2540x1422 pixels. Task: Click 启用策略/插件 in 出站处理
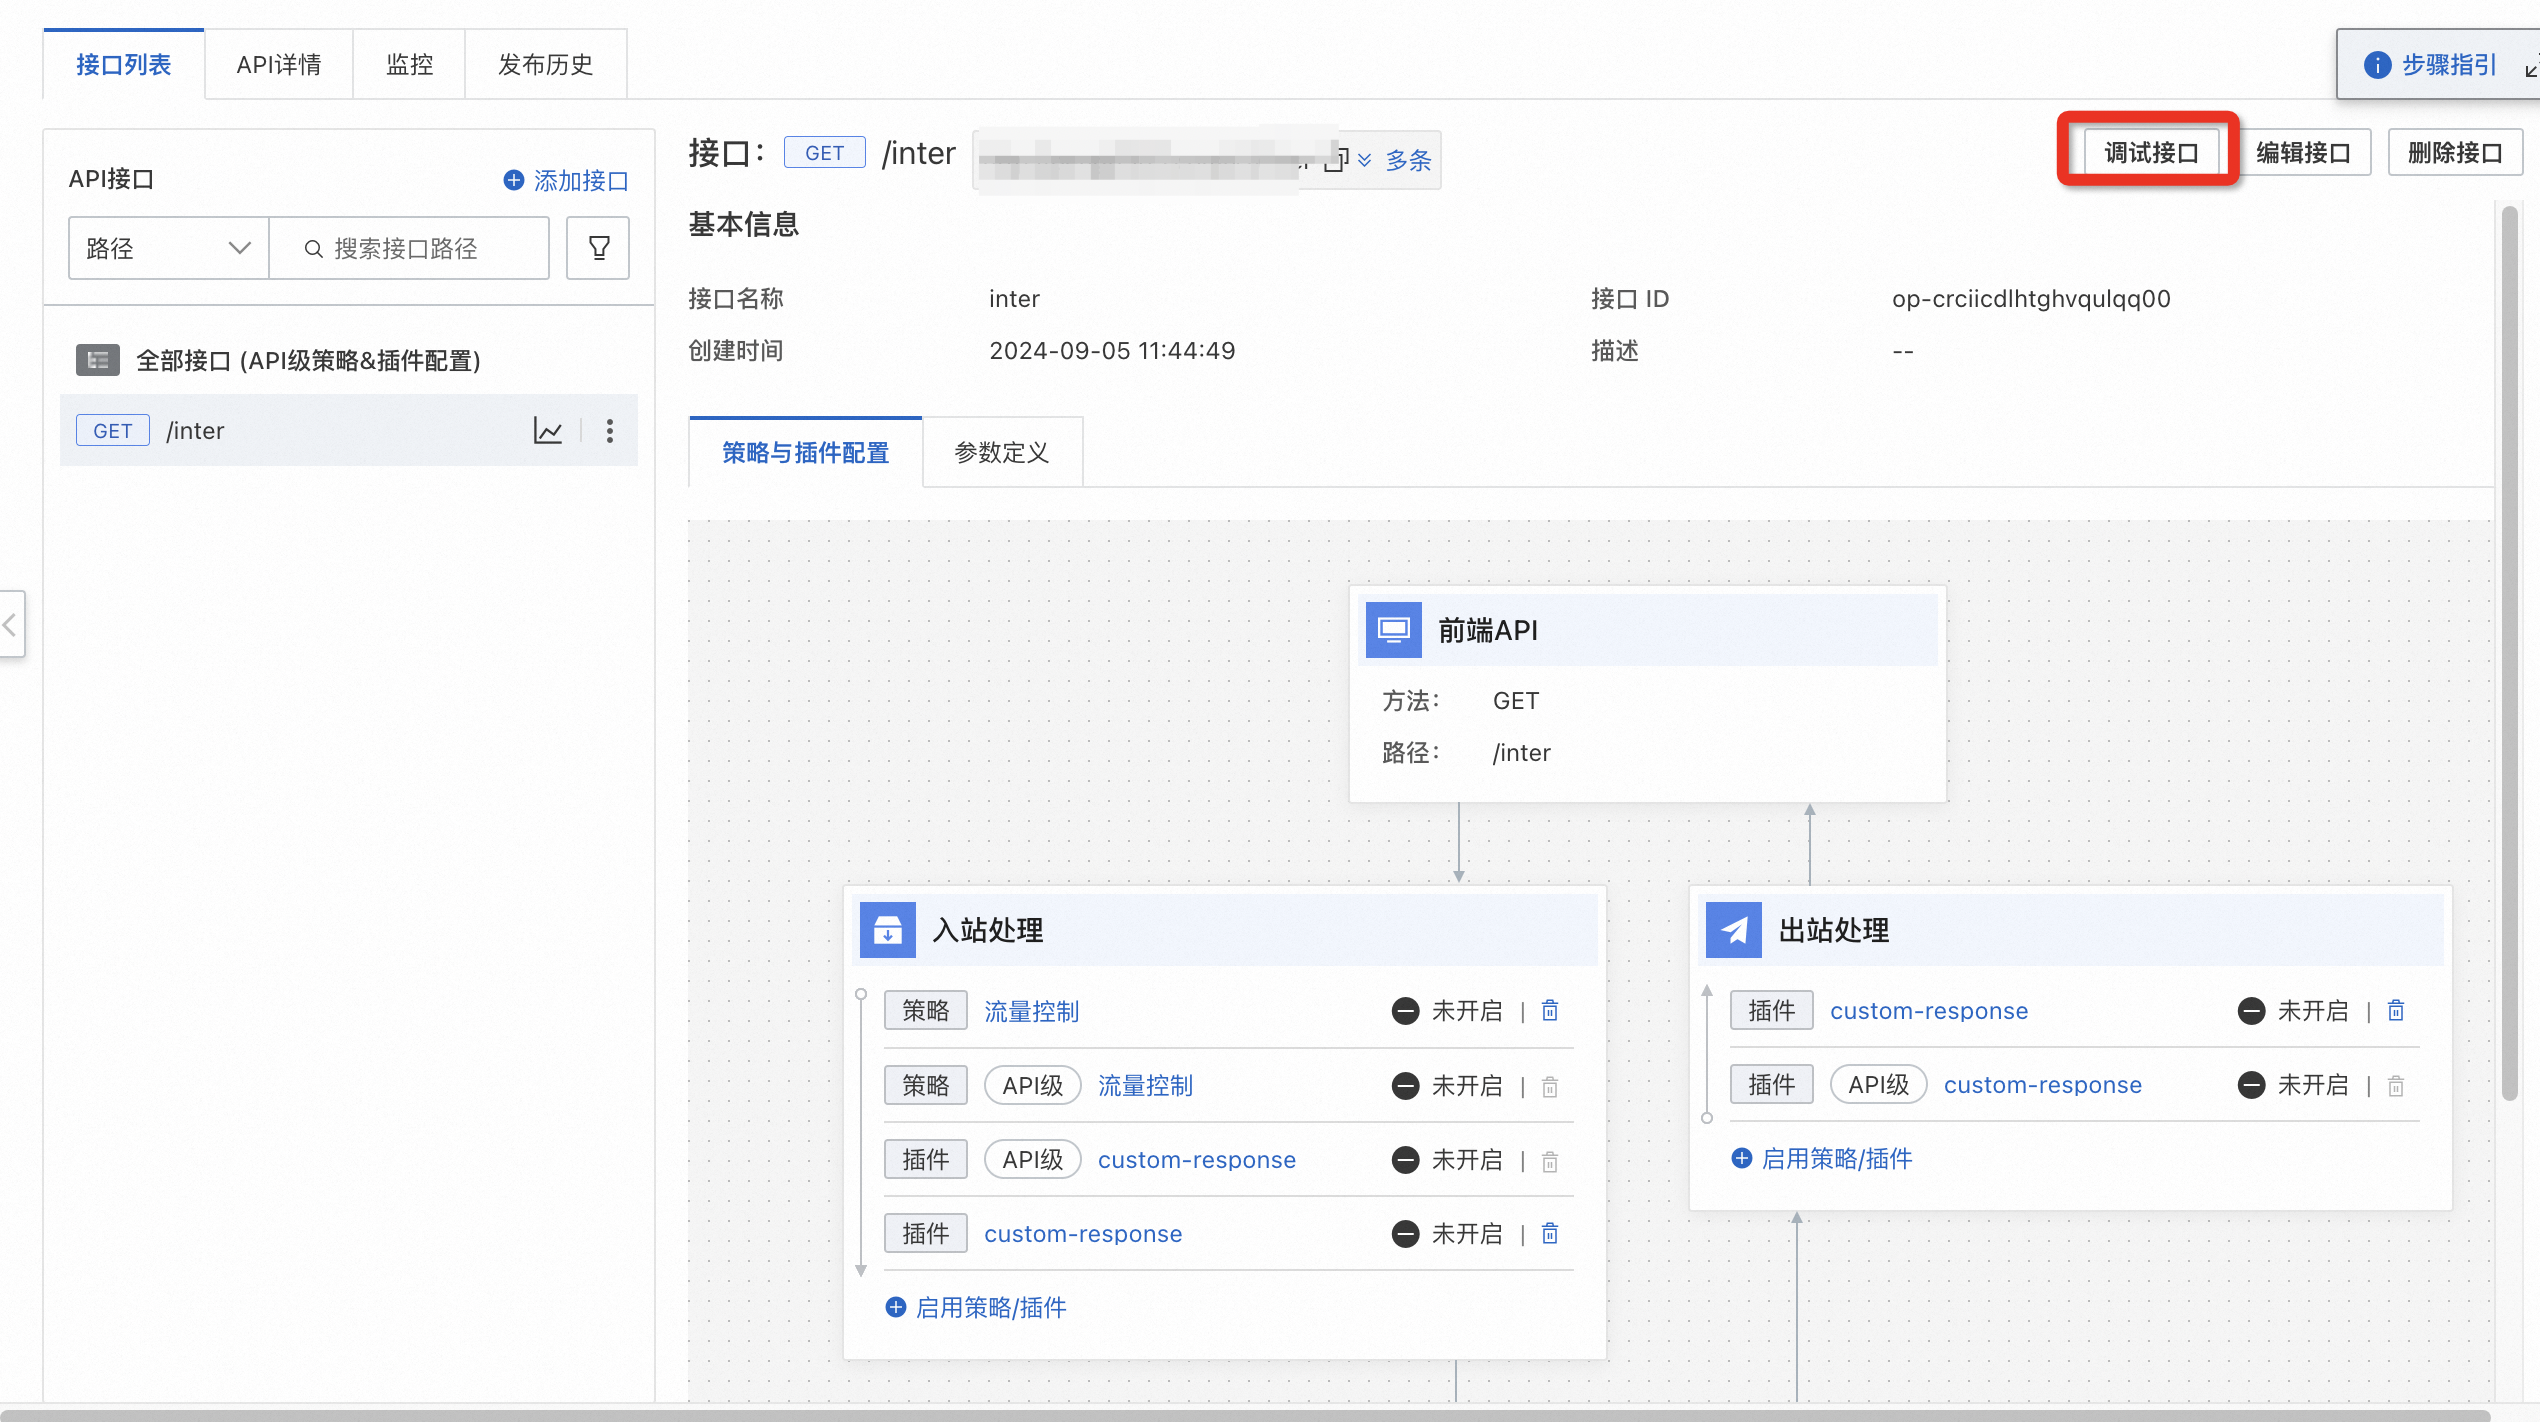(x=1822, y=1159)
